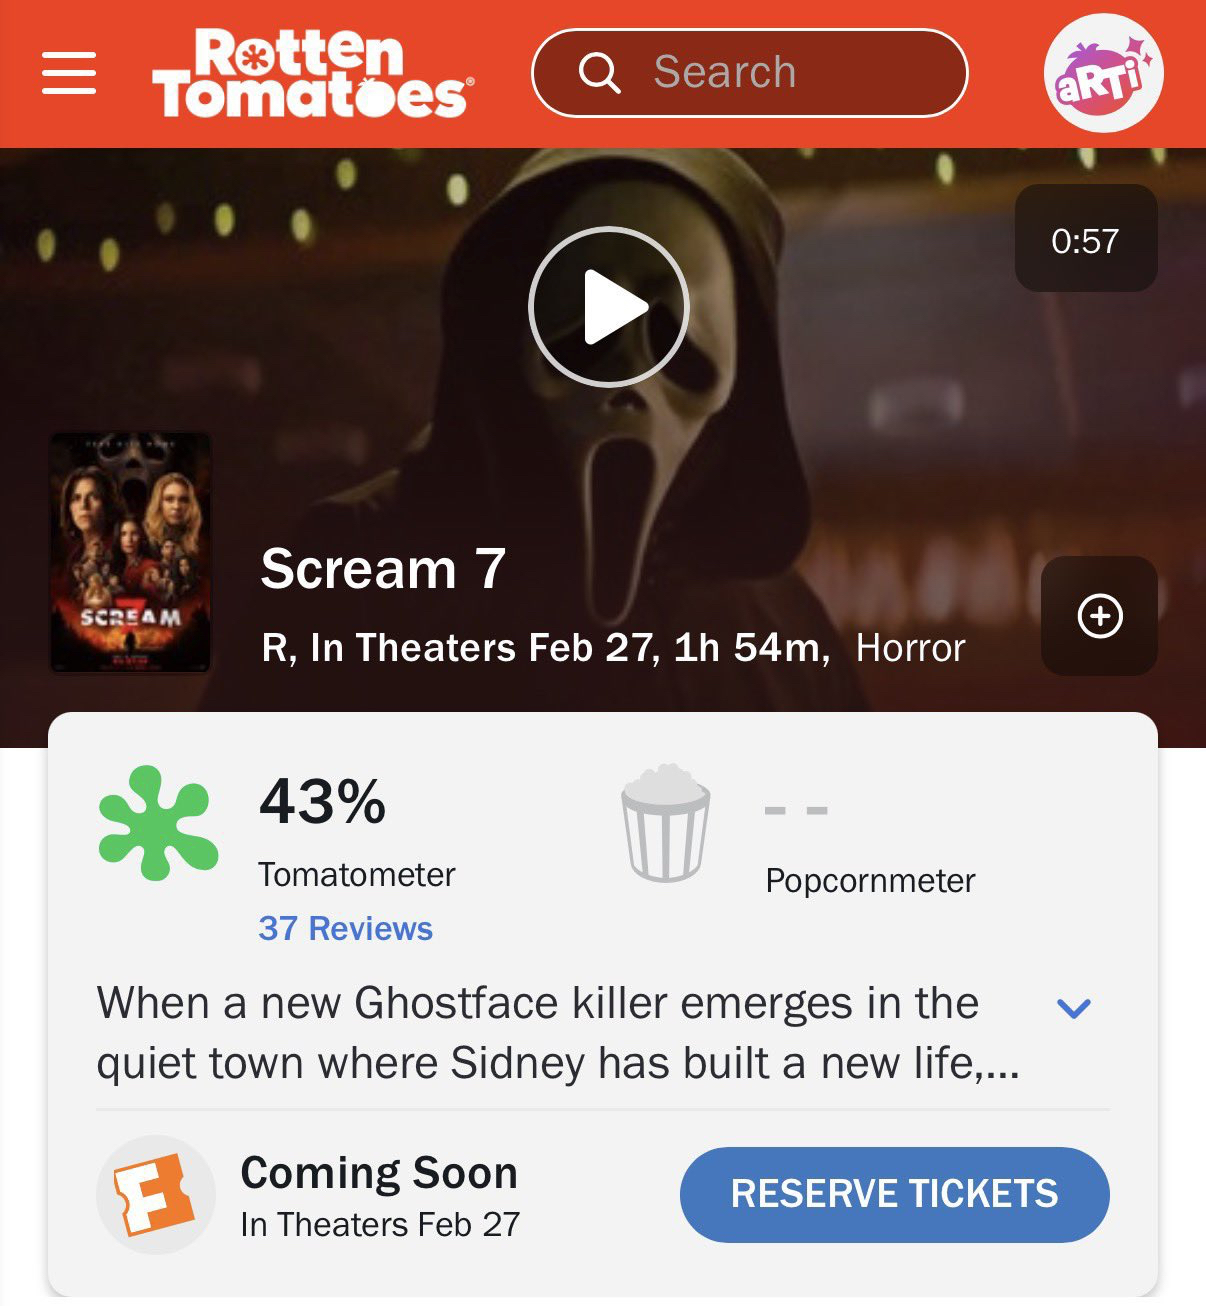Open the hamburger navigation menu

click(69, 73)
